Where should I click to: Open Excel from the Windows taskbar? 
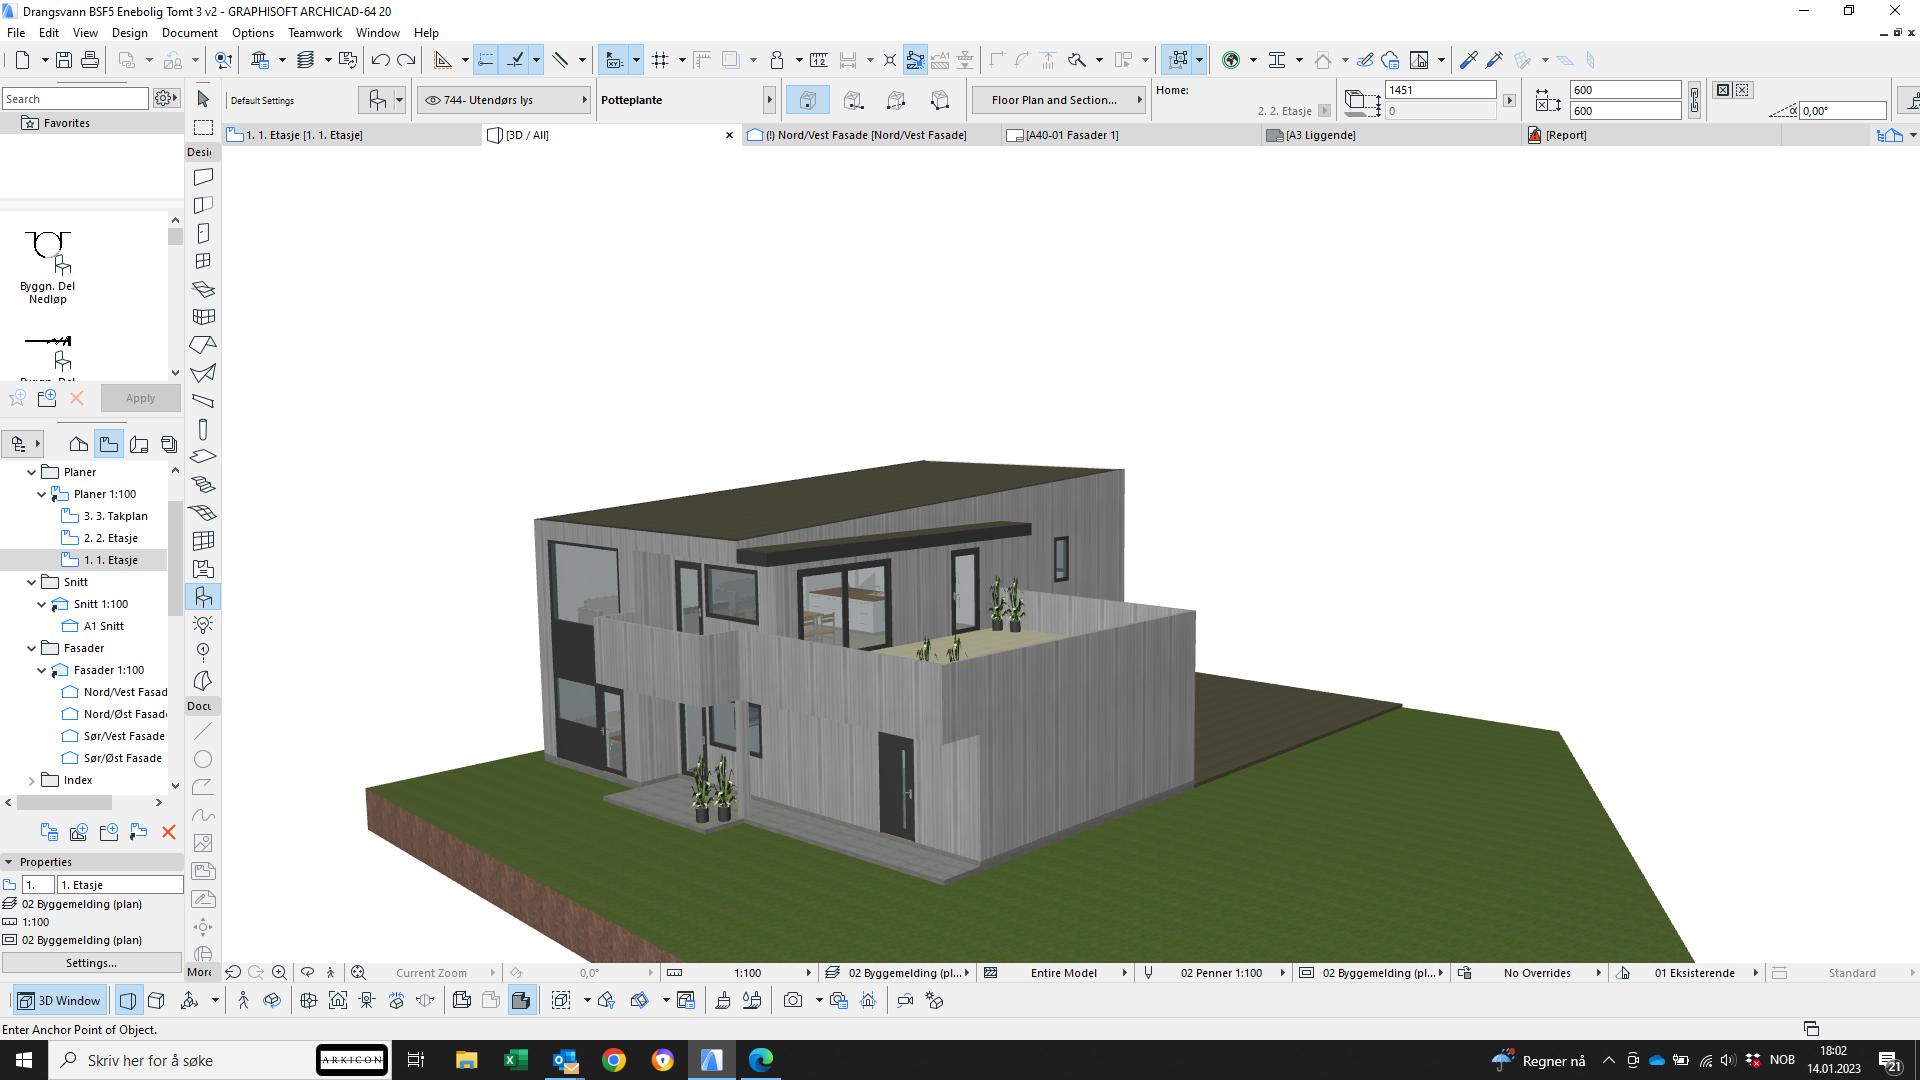[516, 1060]
